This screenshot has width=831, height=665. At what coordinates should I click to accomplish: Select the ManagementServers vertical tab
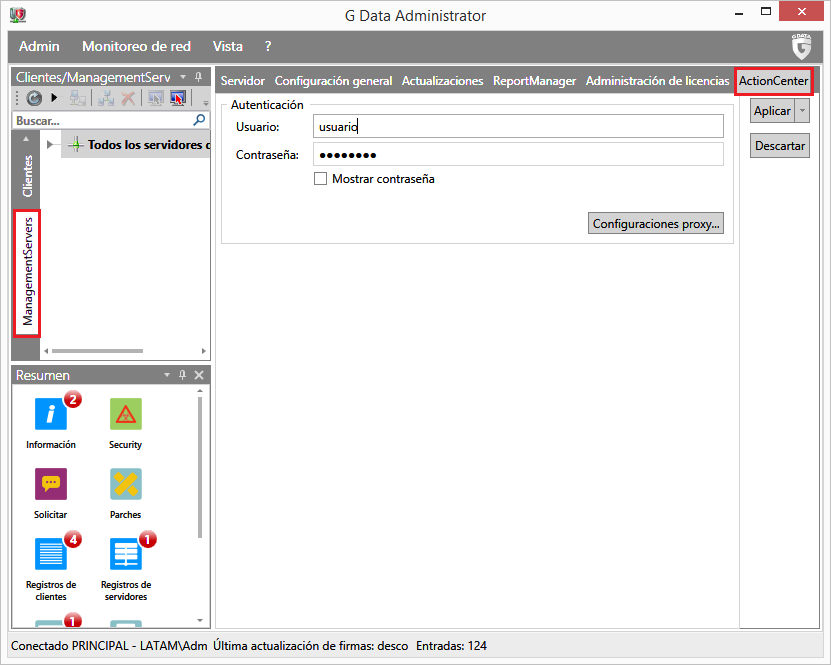(28, 273)
